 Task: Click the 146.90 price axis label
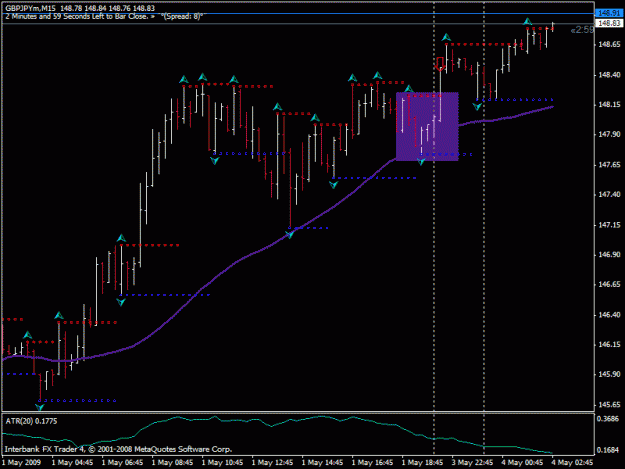(x=609, y=255)
